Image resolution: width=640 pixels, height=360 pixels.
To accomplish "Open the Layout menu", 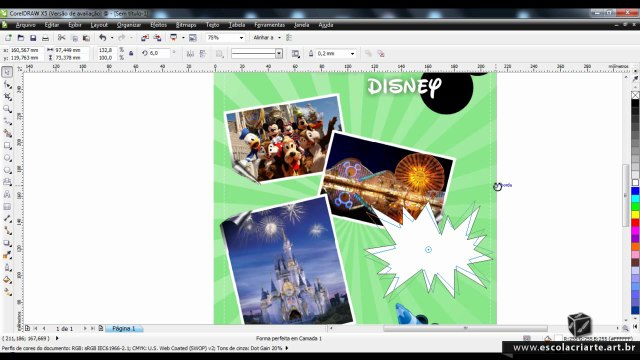I will click(99, 25).
